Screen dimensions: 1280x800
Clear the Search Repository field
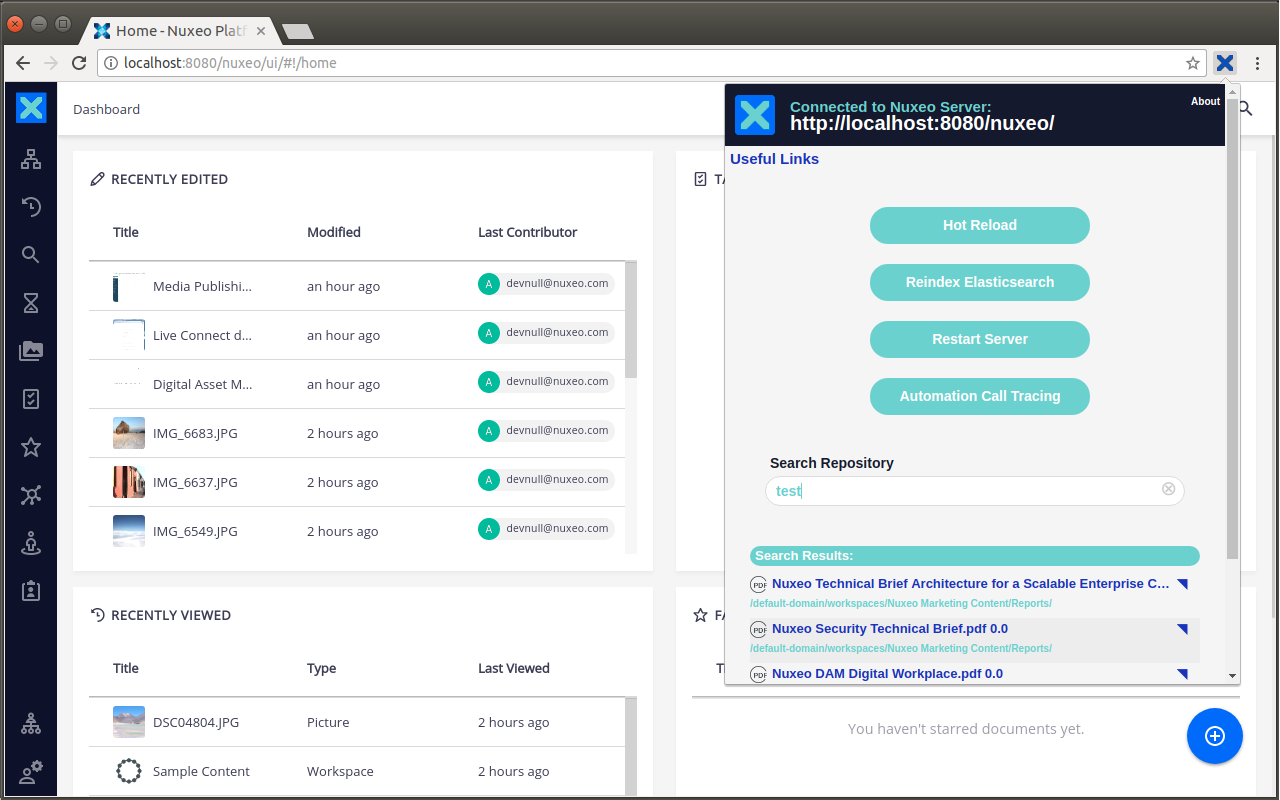pos(1168,489)
